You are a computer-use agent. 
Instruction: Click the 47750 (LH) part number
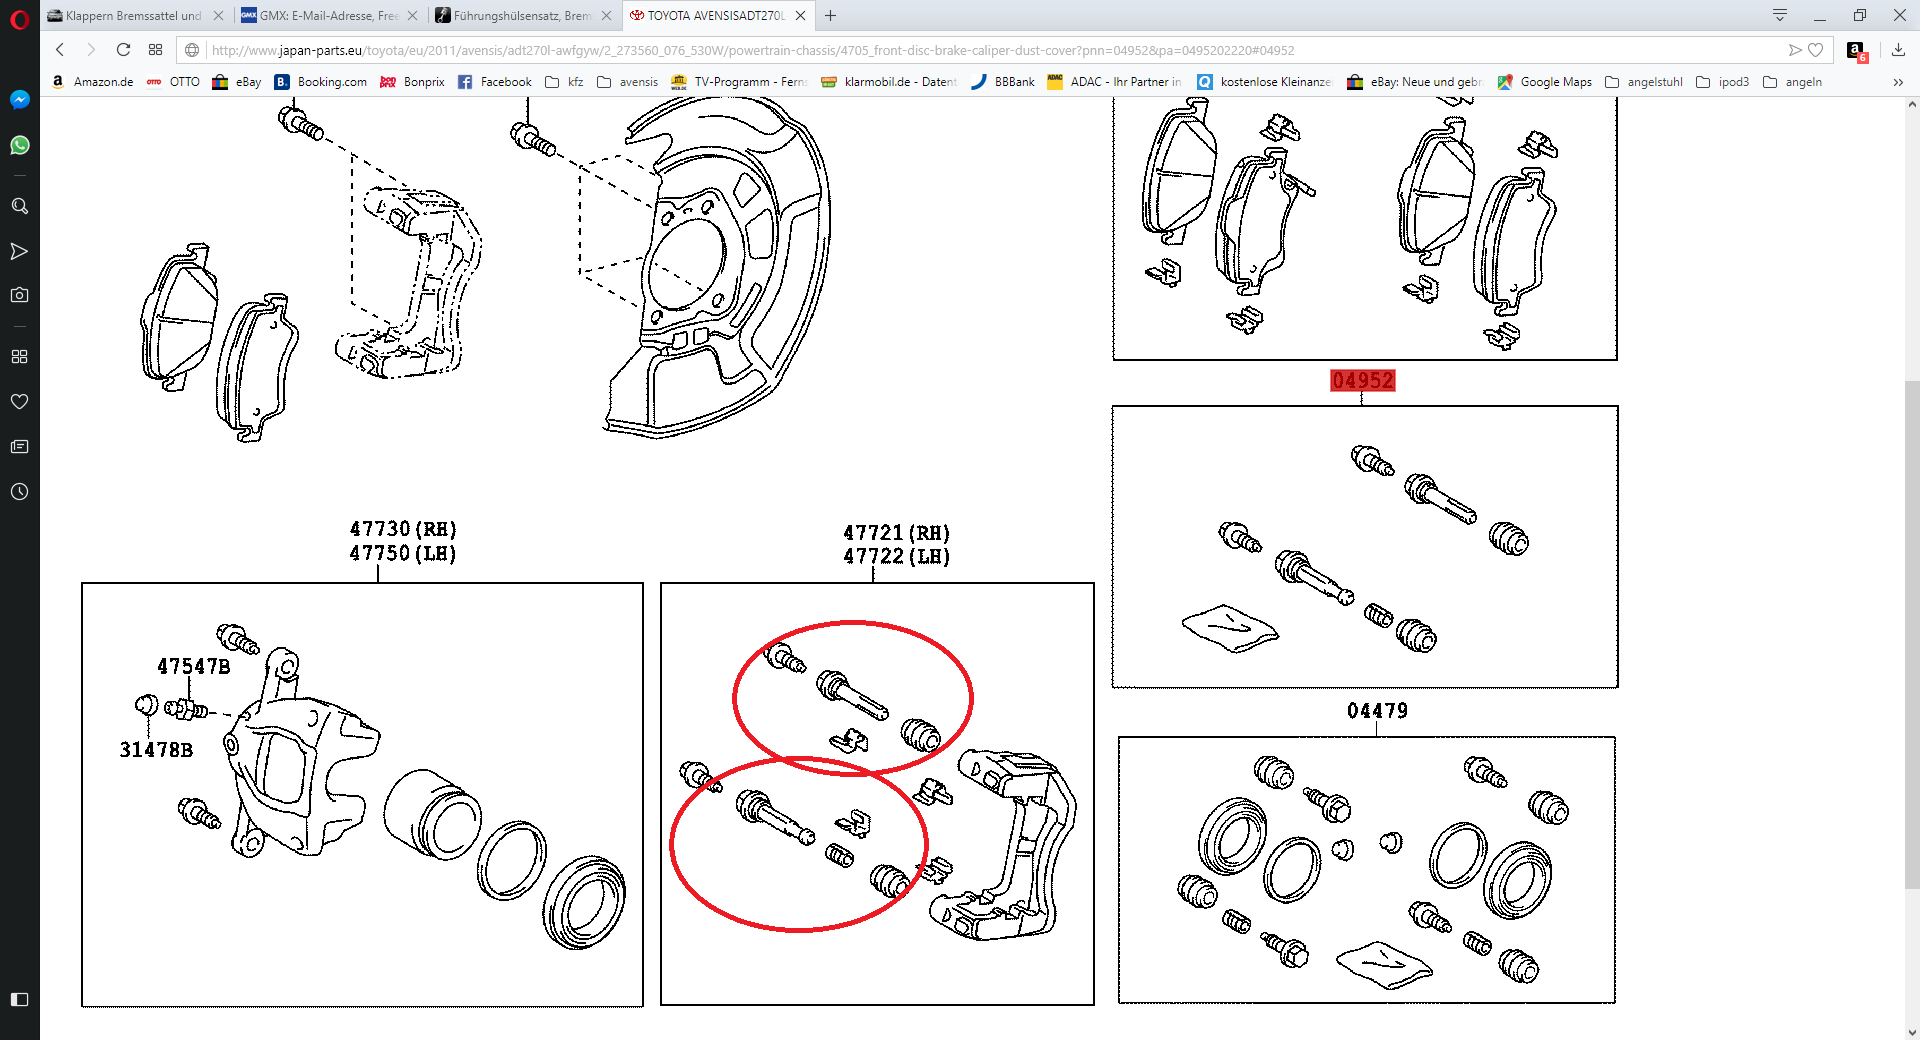(403, 553)
